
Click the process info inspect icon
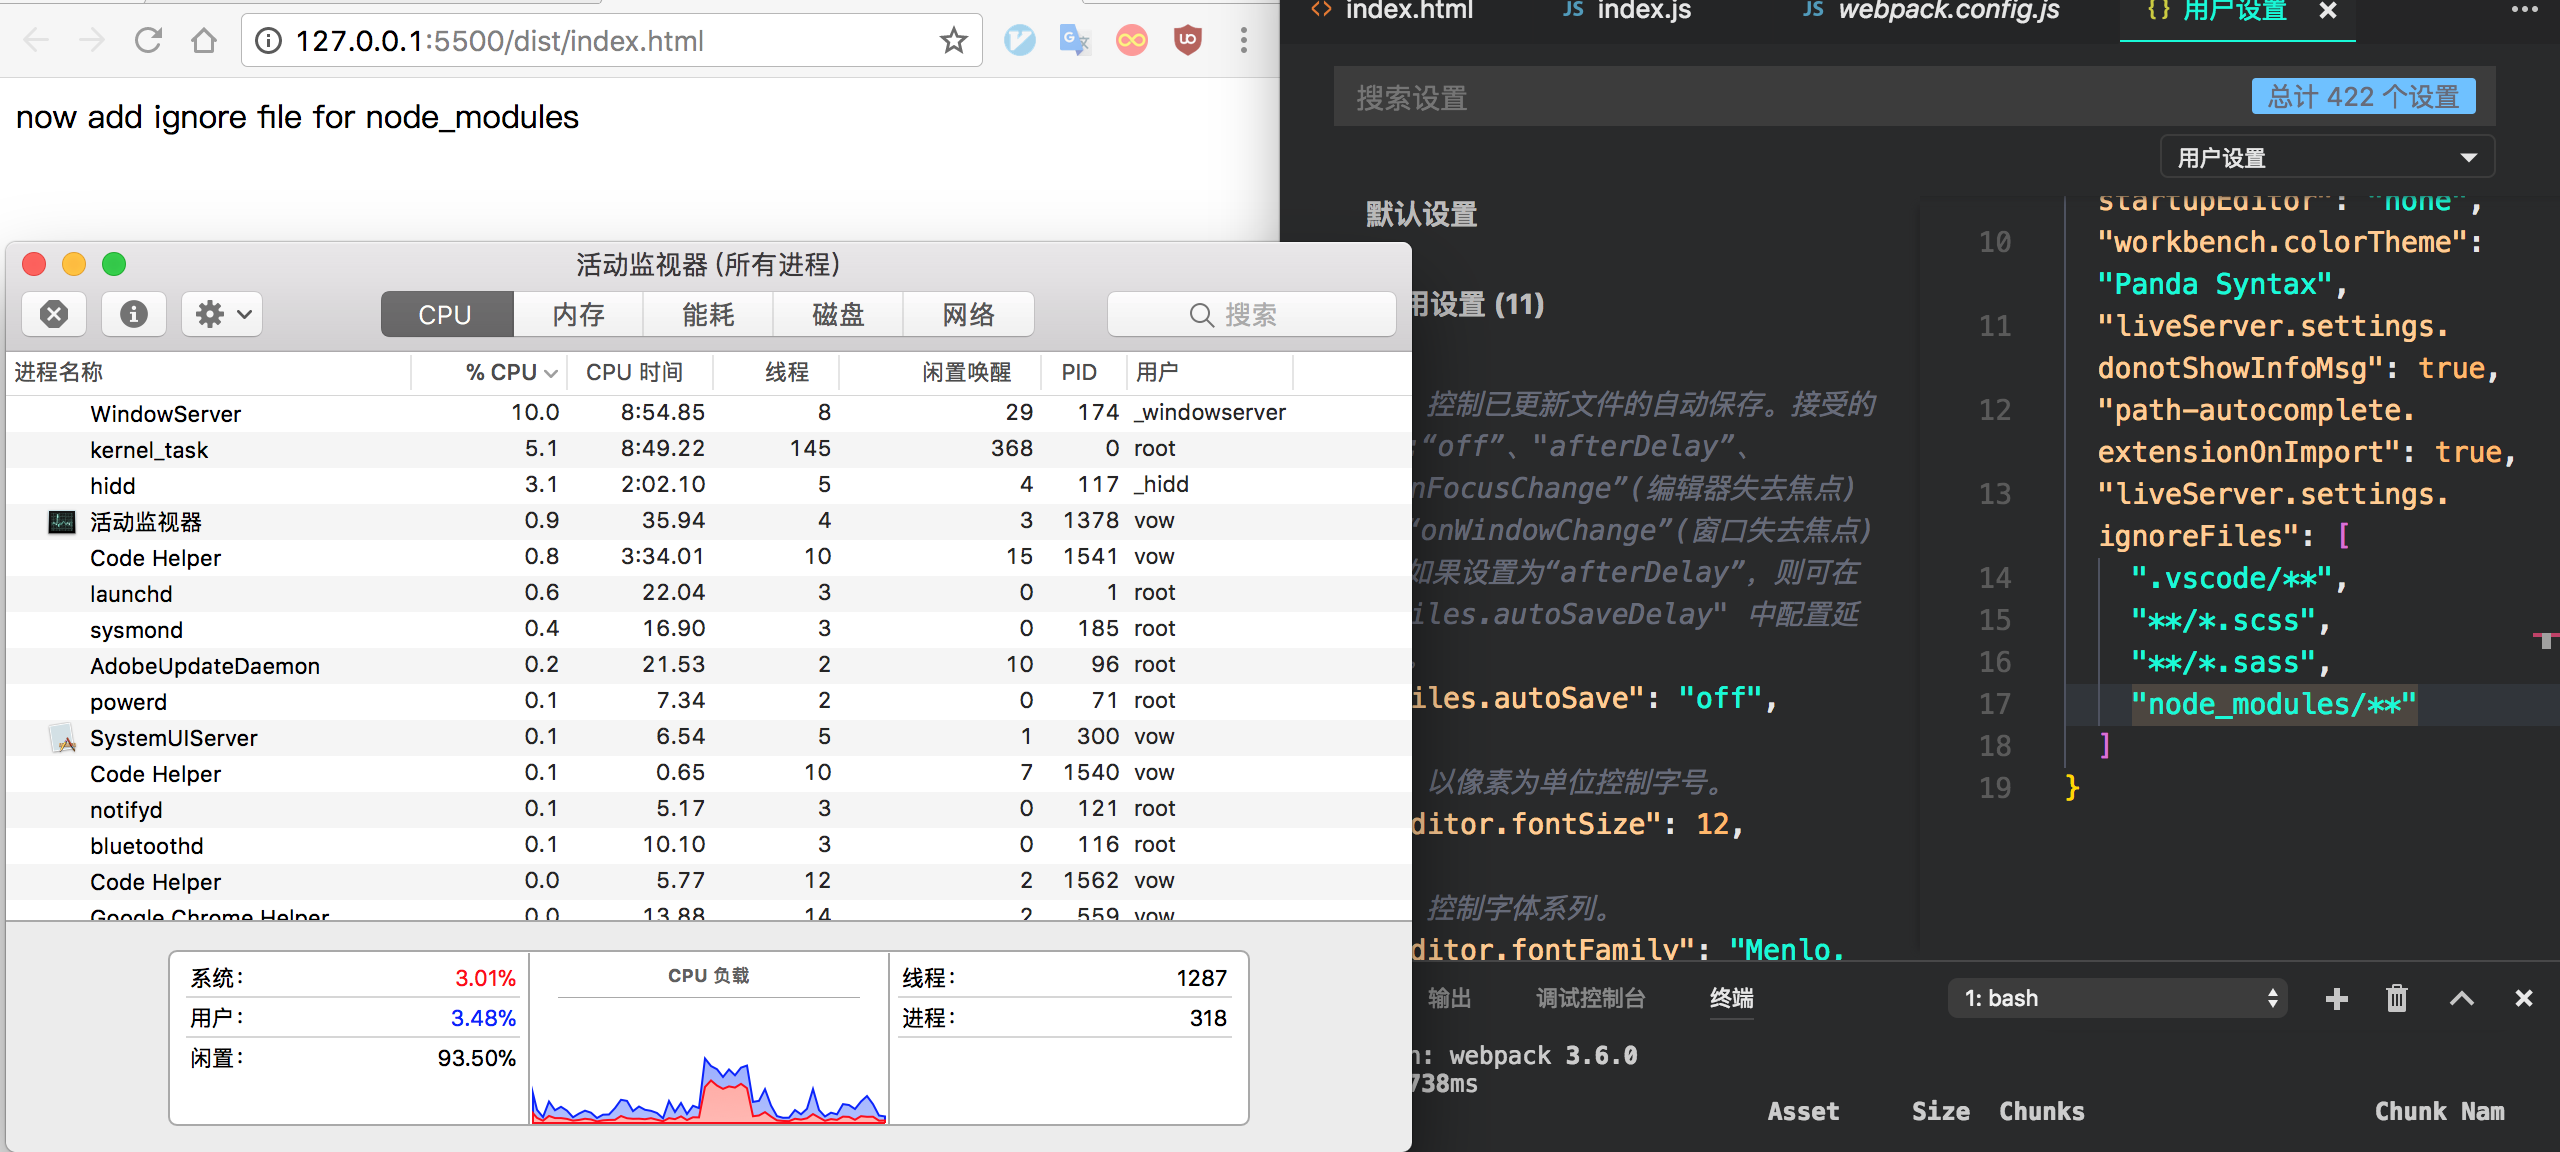coord(133,315)
